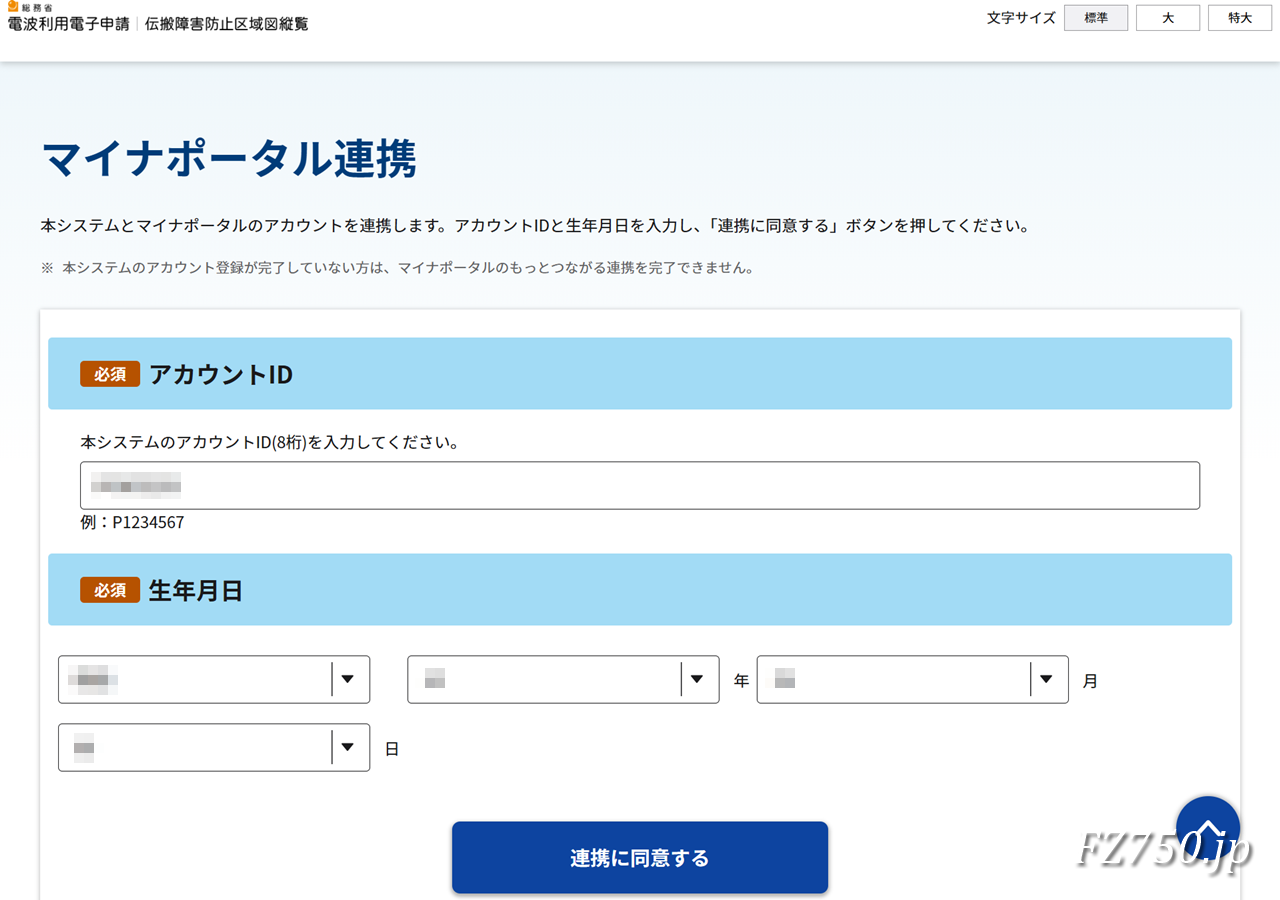Open the birth year combo box
The height and width of the screenshot is (900, 1280).
coord(550,679)
